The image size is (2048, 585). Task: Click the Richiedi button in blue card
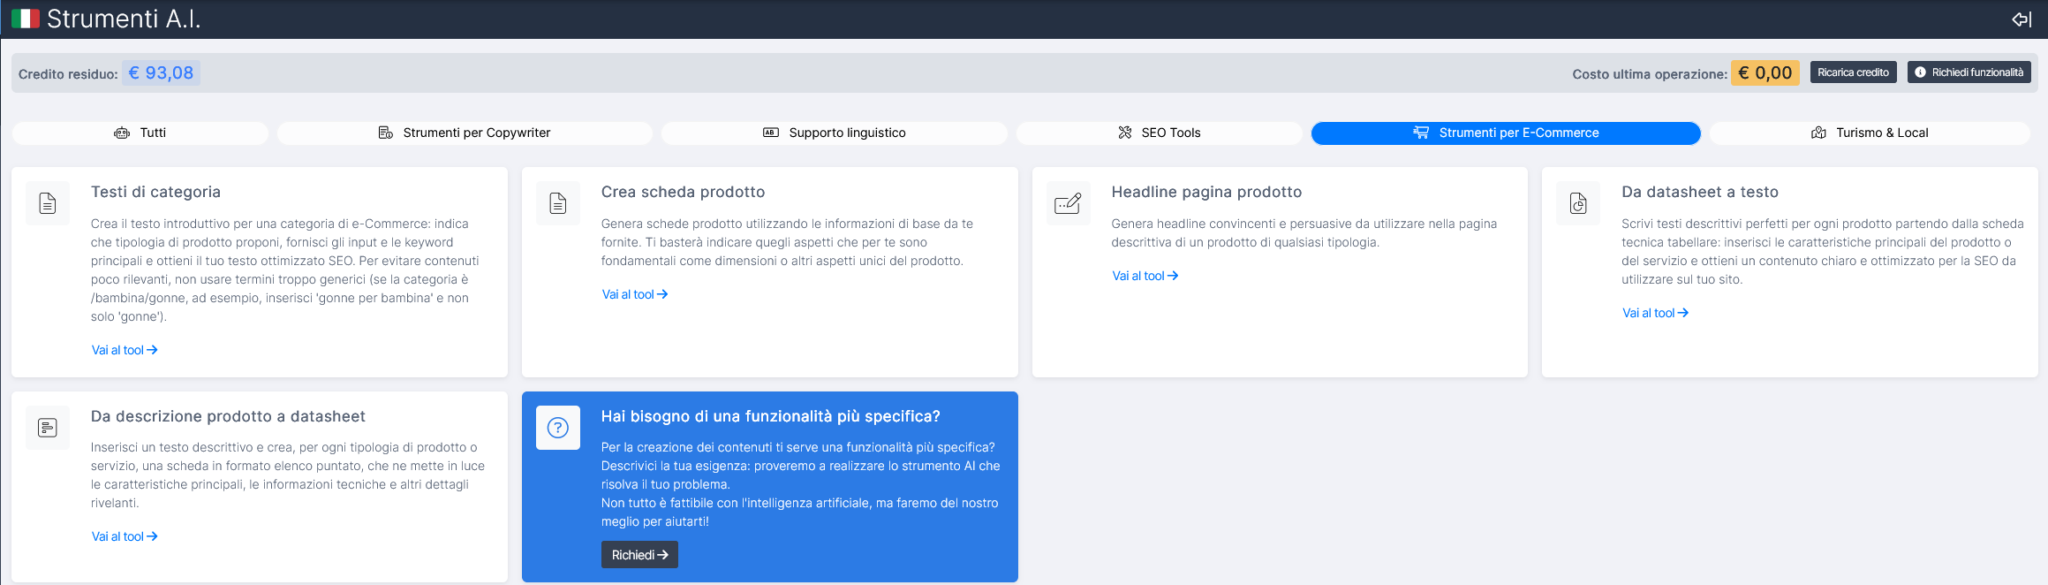tap(639, 555)
